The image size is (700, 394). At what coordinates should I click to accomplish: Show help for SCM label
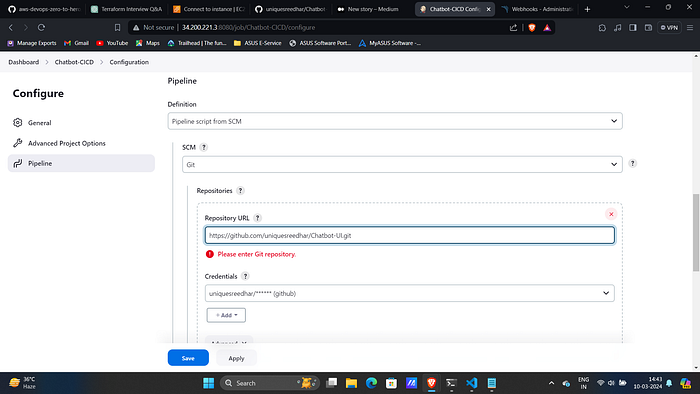coord(204,147)
